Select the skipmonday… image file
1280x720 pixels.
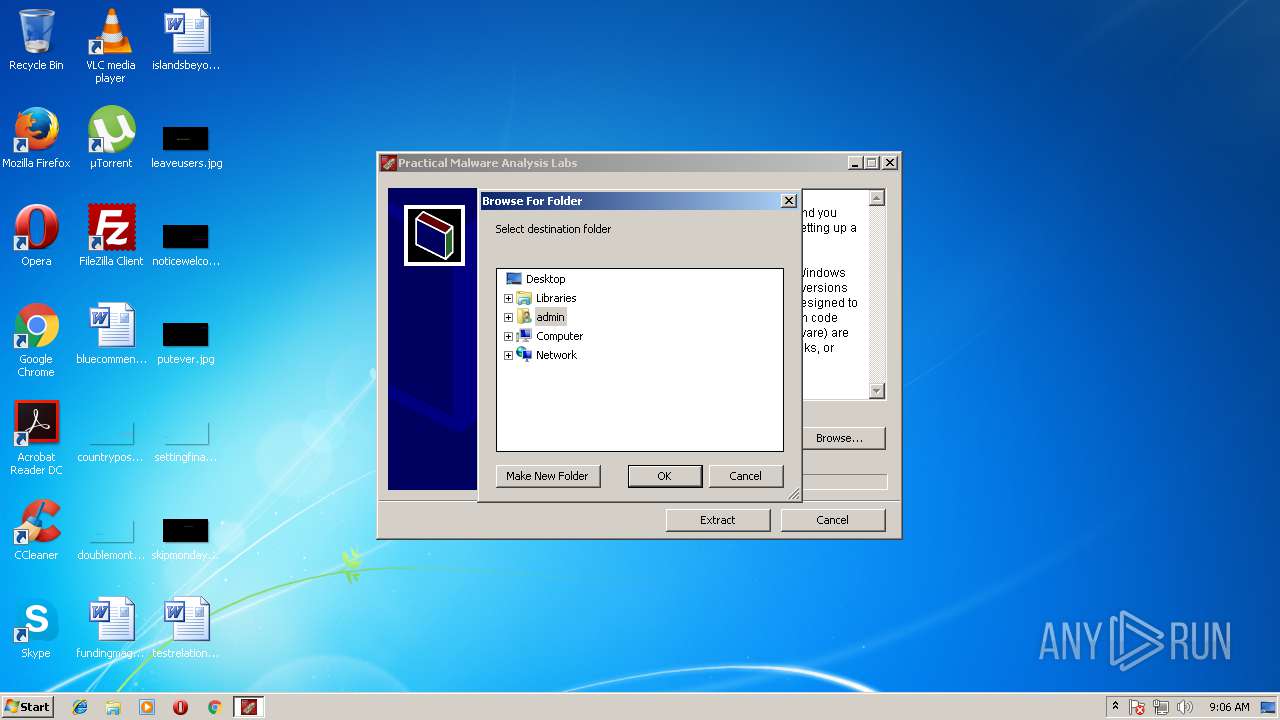[186, 537]
